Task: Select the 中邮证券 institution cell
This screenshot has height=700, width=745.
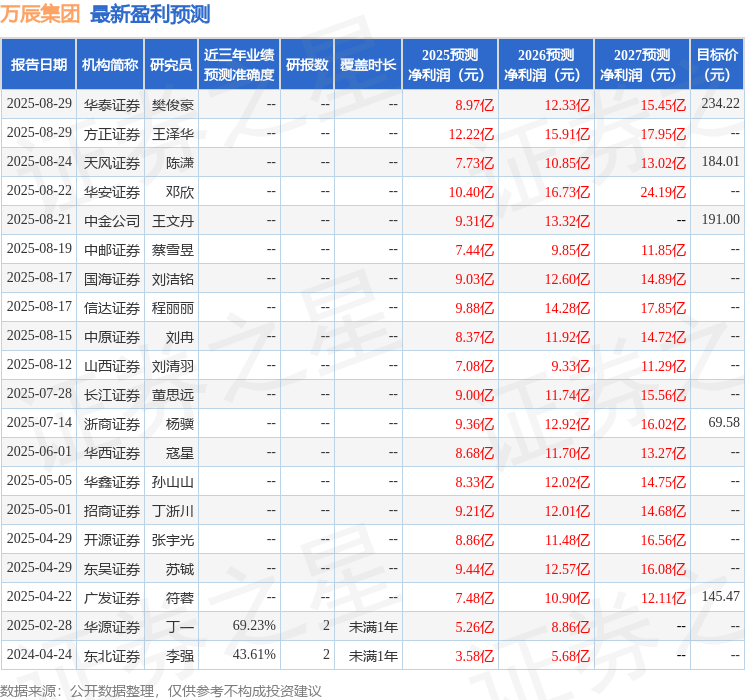Action: pos(112,250)
